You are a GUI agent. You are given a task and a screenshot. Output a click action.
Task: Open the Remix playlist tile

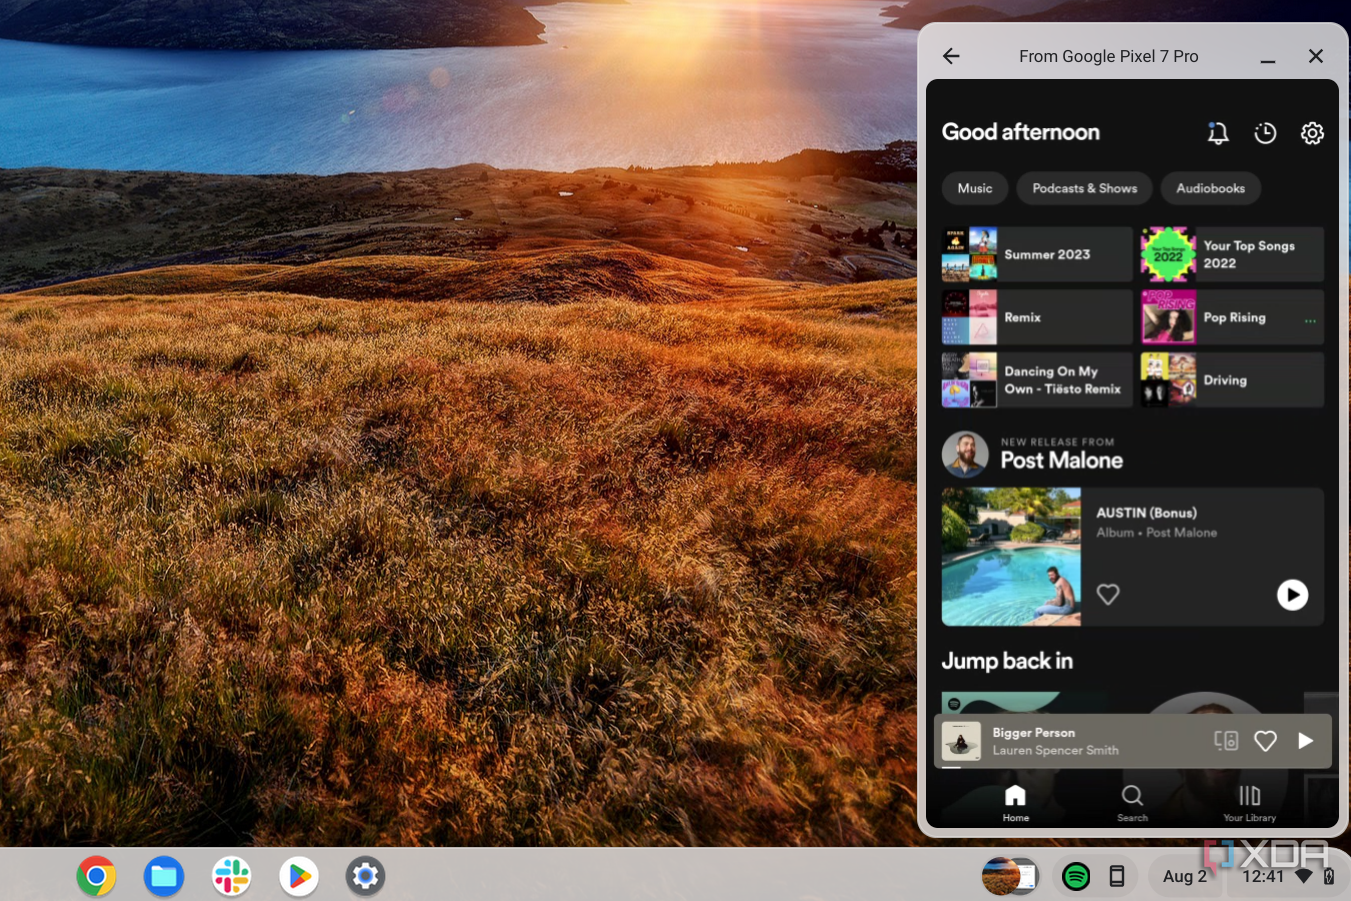pyautogui.click(x=1037, y=317)
